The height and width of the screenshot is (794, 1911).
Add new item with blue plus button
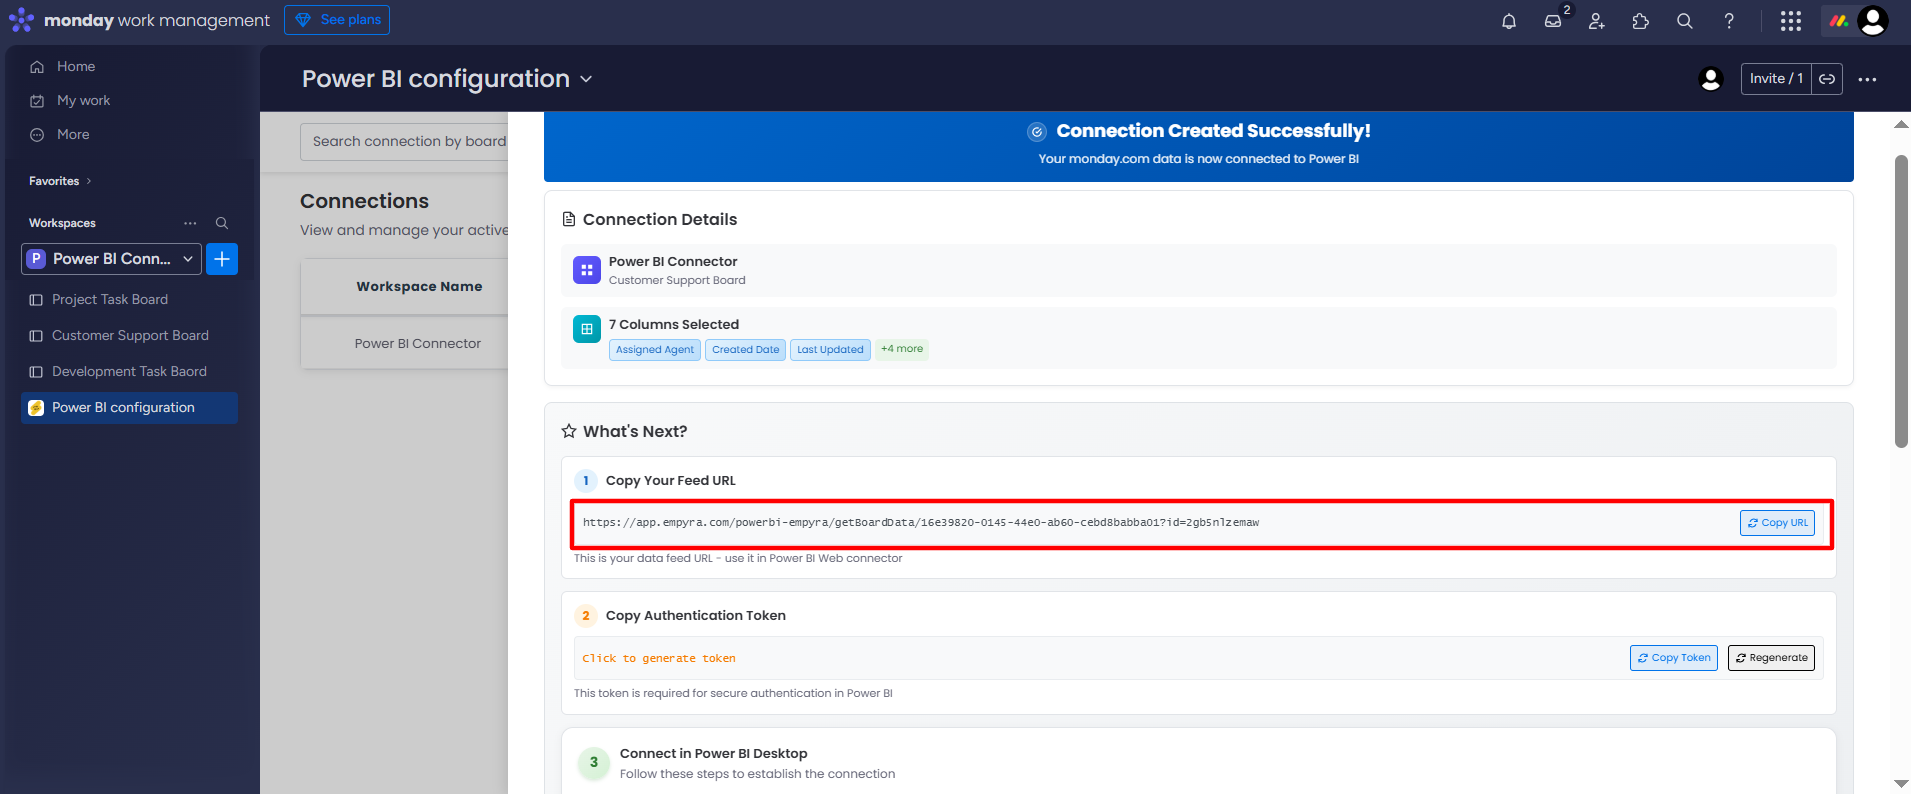click(222, 259)
